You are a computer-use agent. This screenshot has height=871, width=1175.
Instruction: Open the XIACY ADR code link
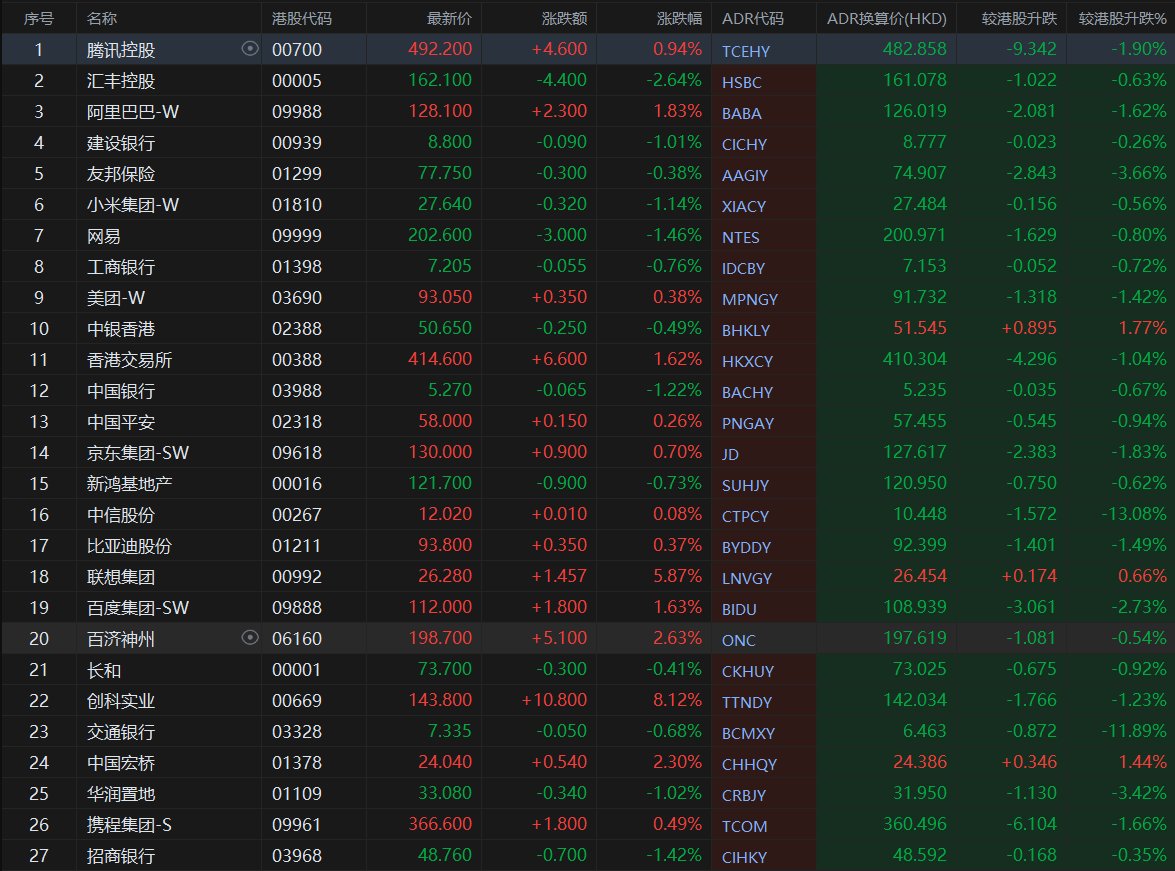tap(743, 206)
